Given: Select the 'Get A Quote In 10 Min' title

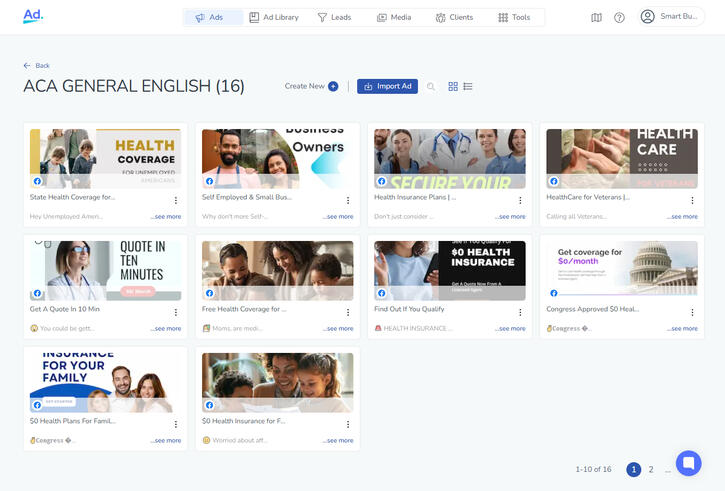Looking at the screenshot, I should coord(65,309).
